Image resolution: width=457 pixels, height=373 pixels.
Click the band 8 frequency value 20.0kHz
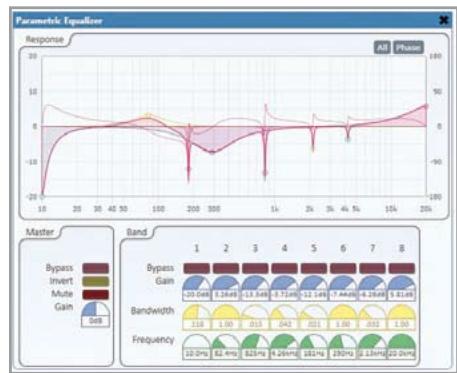(x=402, y=354)
